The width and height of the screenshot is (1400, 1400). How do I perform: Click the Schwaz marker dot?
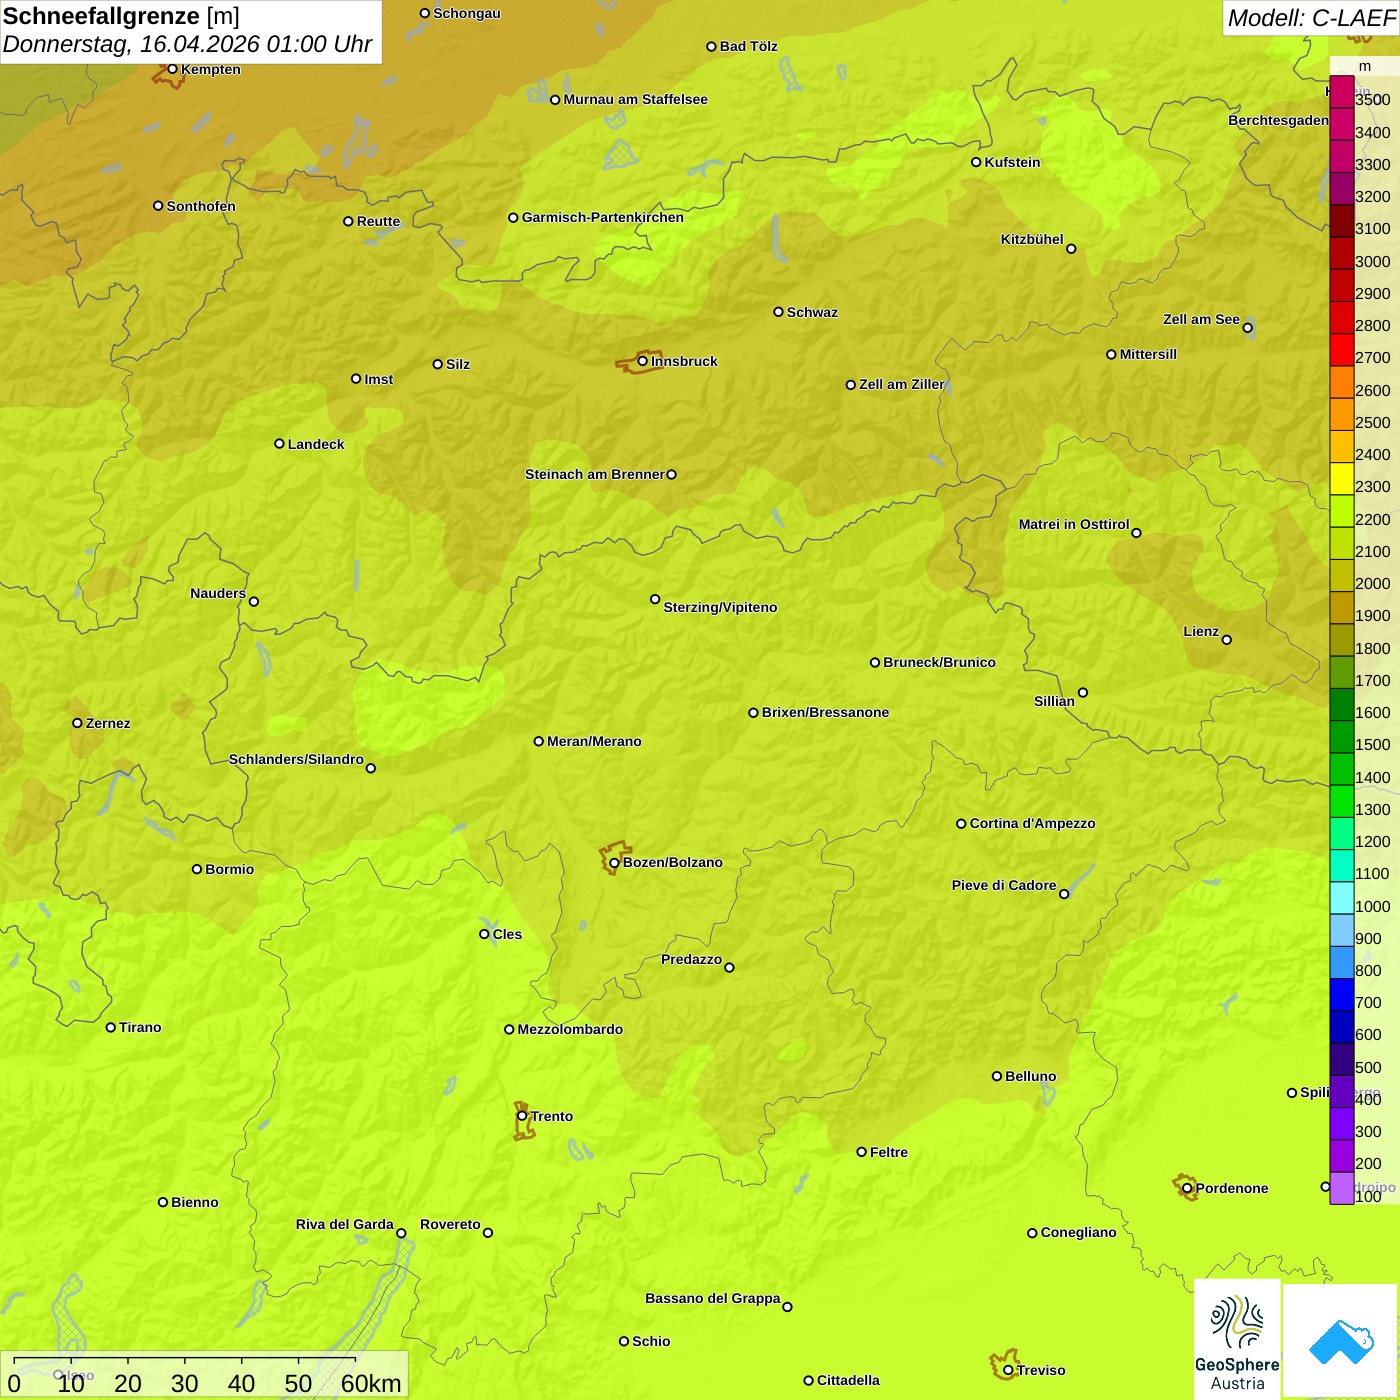point(778,312)
